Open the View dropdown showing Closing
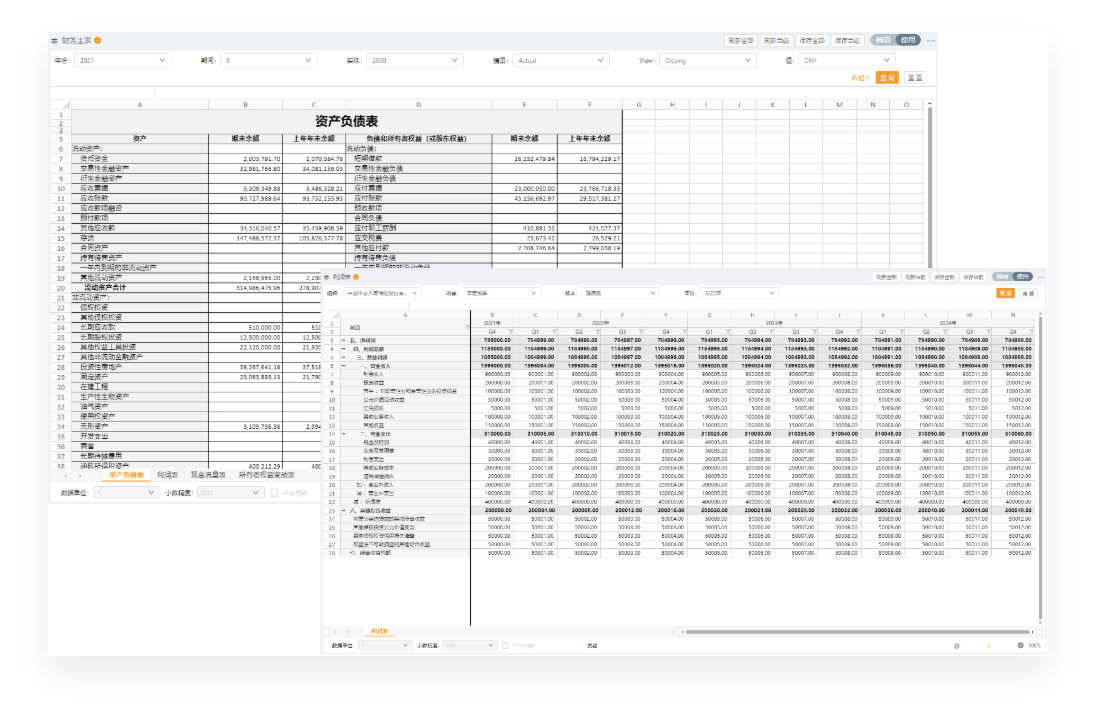1096x720 pixels. coord(707,61)
